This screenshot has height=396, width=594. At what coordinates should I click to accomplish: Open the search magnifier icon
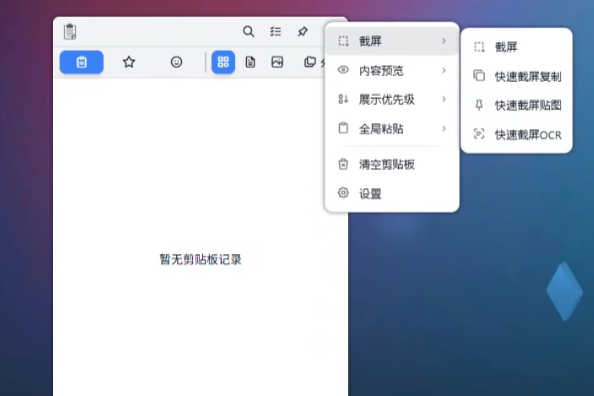click(x=249, y=31)
